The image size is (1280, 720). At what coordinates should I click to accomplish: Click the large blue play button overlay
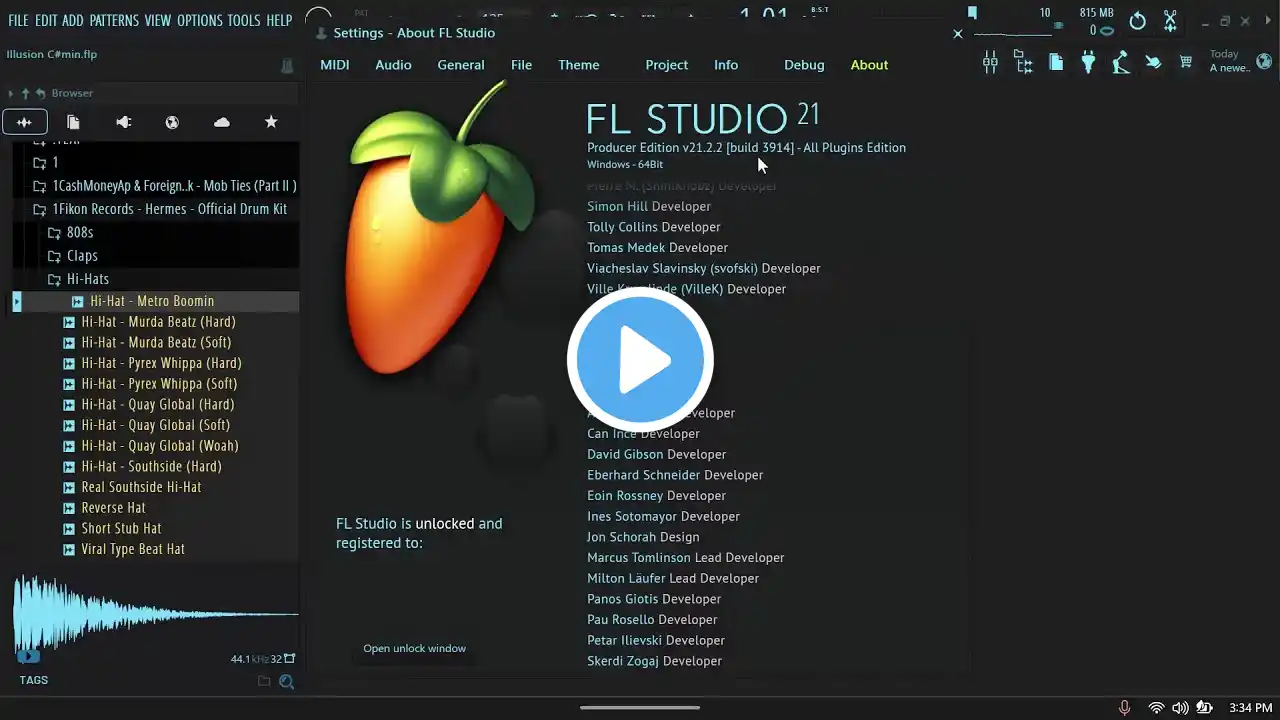click(640, 360)
